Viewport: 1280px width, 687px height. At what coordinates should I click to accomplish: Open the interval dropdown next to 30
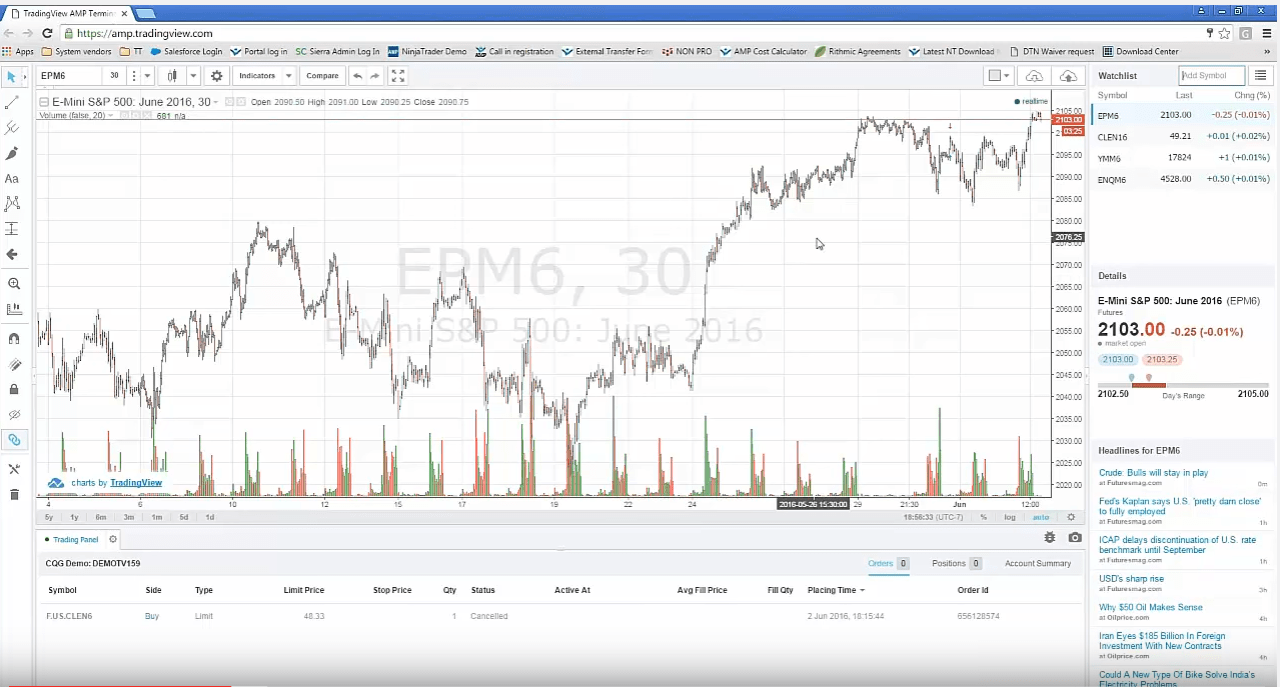[147, 76]
